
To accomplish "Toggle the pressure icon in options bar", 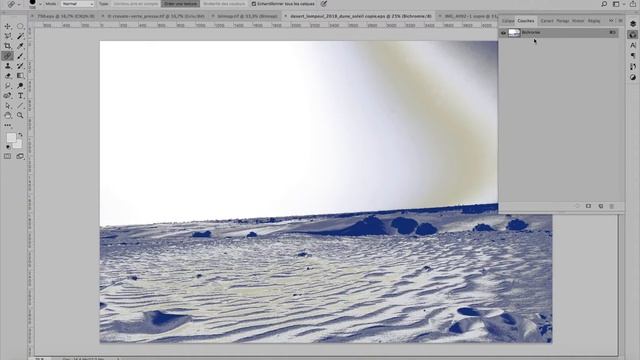I will [324, 4].
